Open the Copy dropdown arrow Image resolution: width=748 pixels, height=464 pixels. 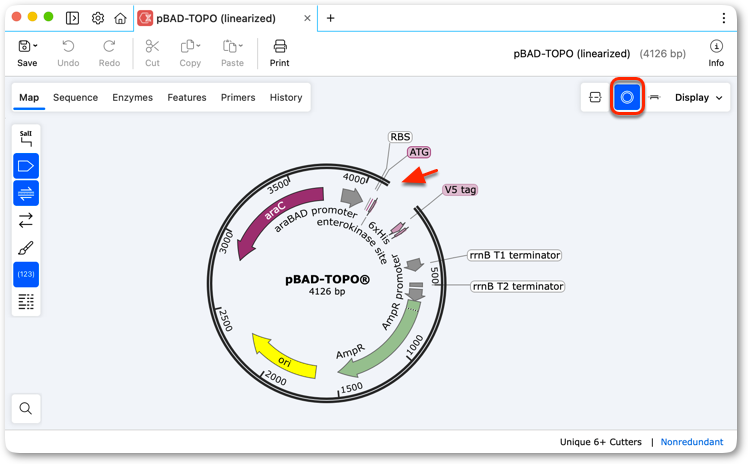[198, 46]
